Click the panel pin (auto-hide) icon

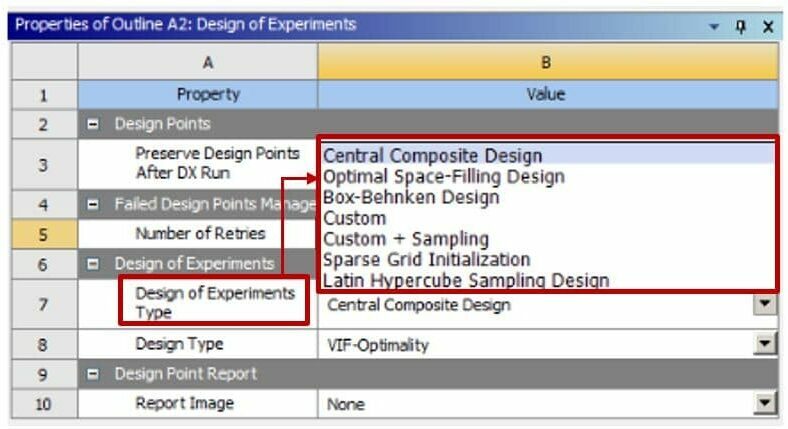pos(741,25)
